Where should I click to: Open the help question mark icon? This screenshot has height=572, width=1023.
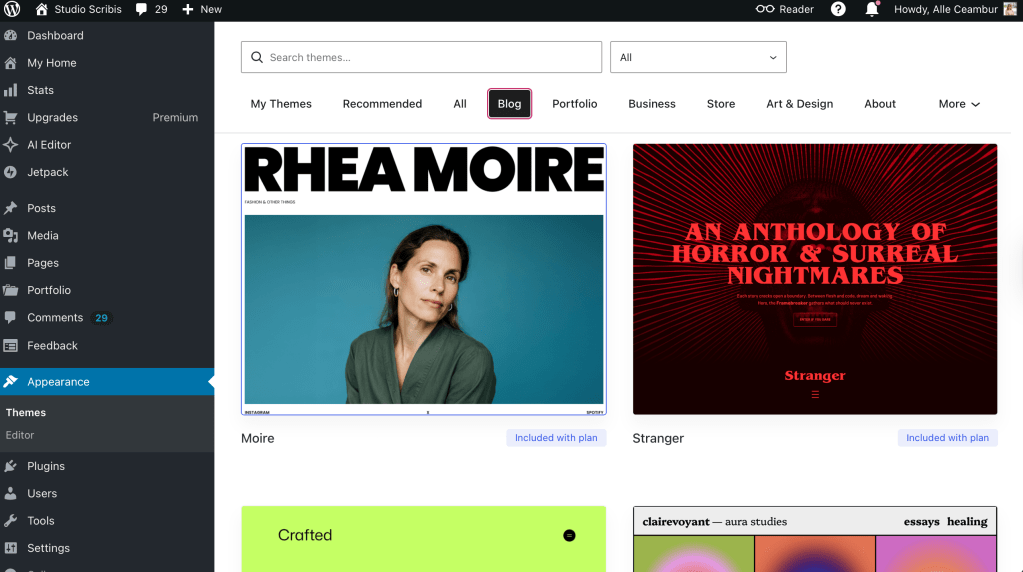click(838, 9)
